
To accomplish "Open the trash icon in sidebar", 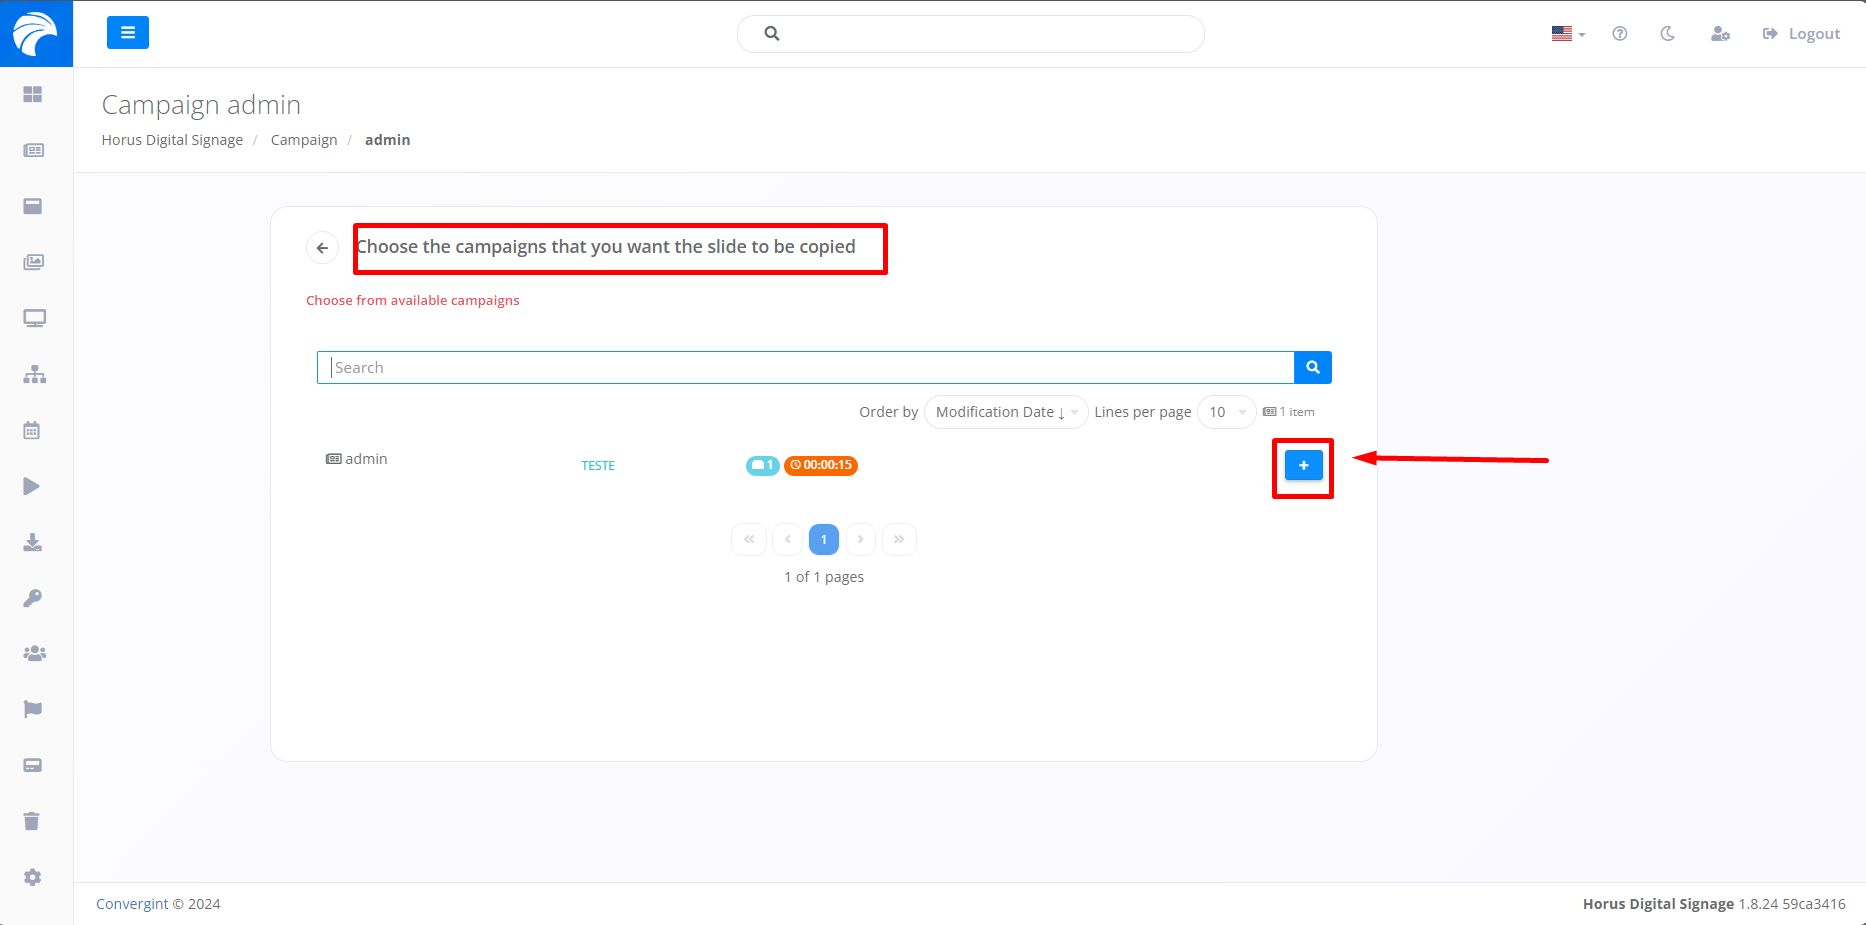I will 32,821.
